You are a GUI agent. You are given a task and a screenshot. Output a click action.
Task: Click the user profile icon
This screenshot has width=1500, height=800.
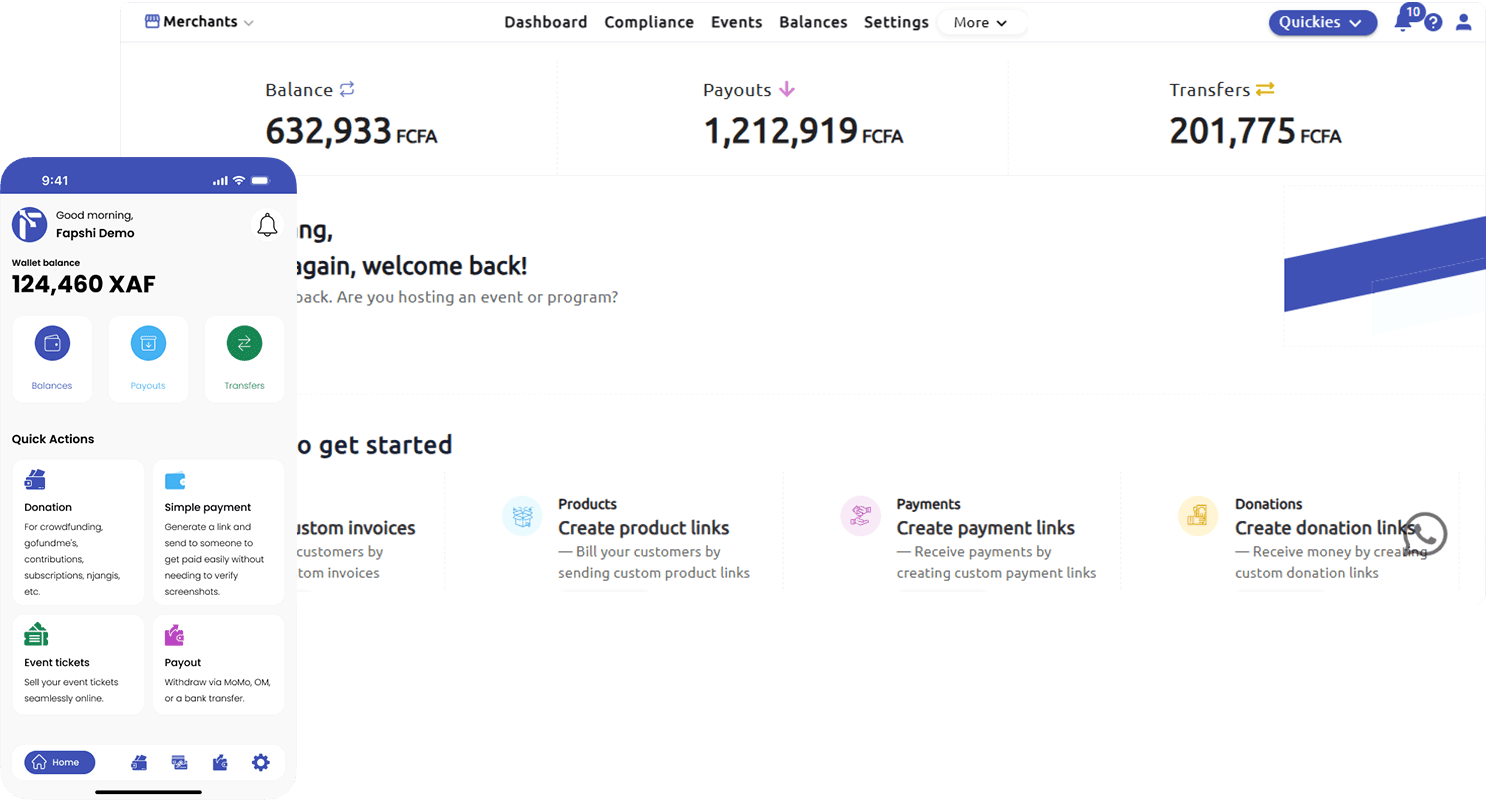pyautogui.click(x=1464, y=22)
